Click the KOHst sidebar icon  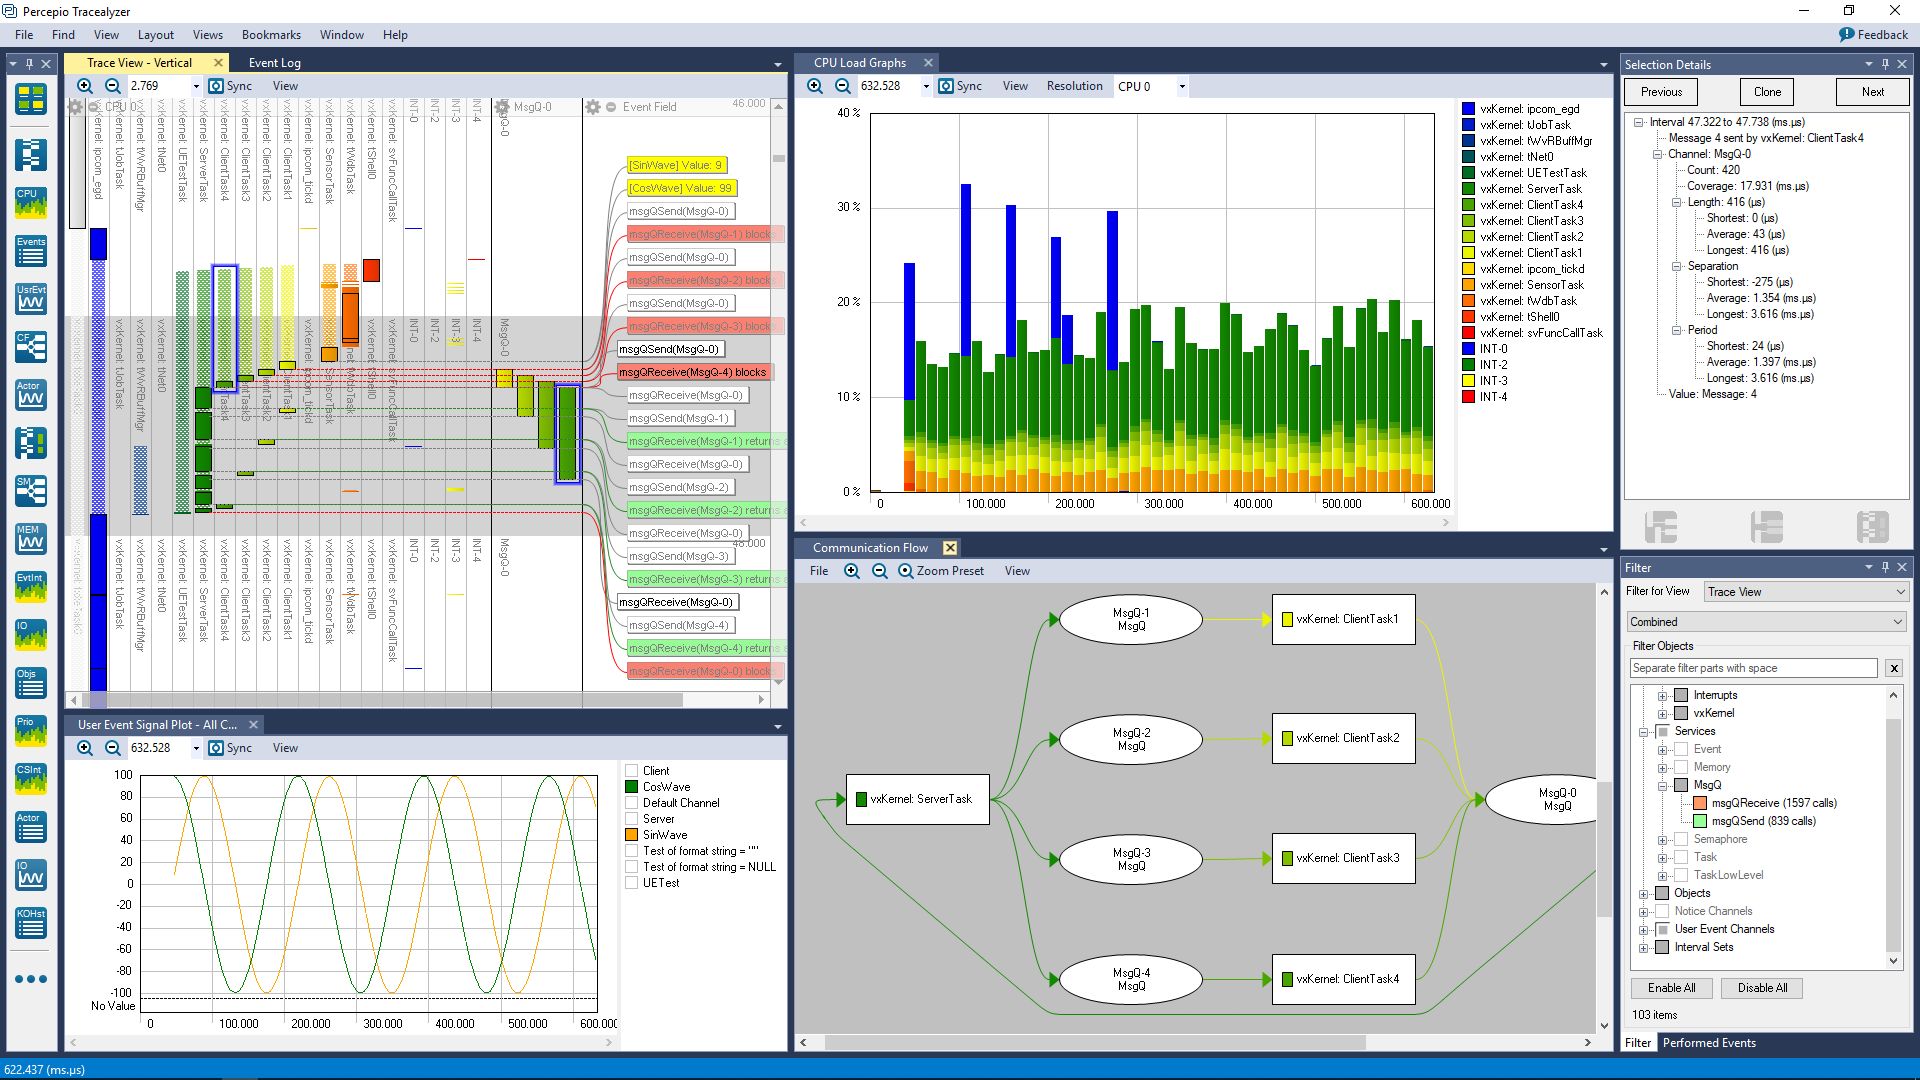tap(31, 923)
